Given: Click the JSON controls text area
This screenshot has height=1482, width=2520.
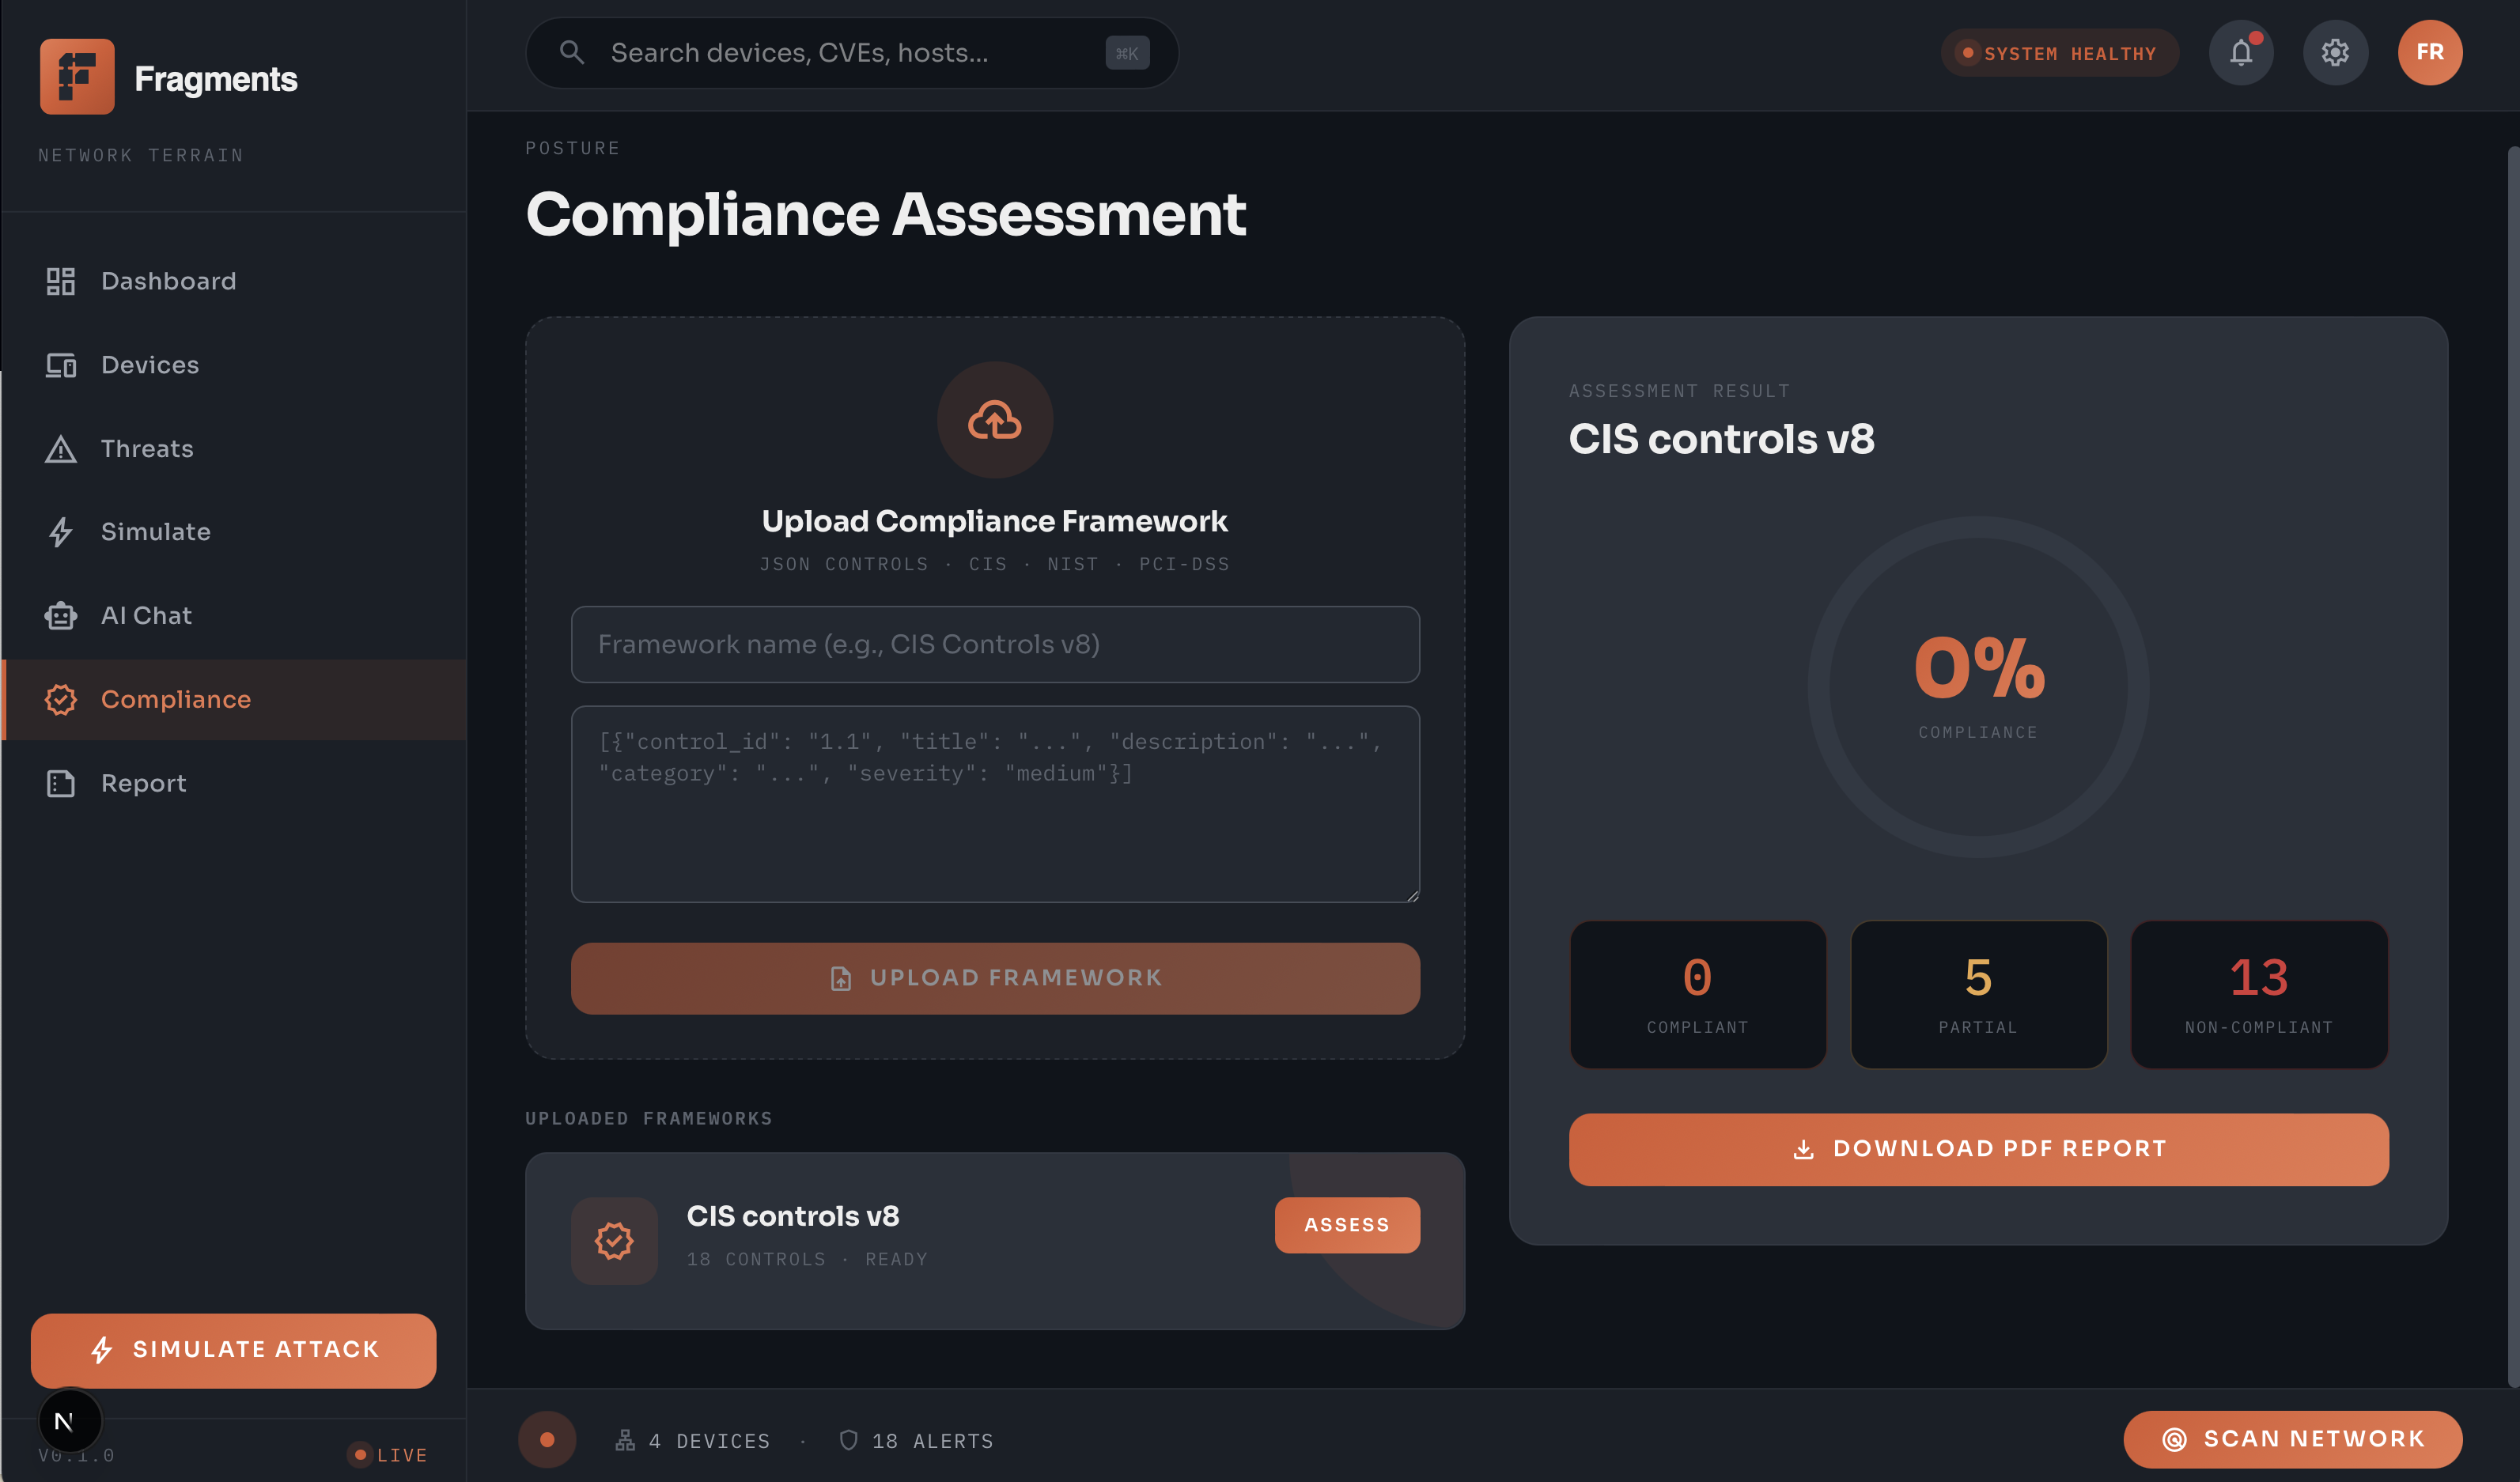Looking at the screenshot, I should pos(994,805).
